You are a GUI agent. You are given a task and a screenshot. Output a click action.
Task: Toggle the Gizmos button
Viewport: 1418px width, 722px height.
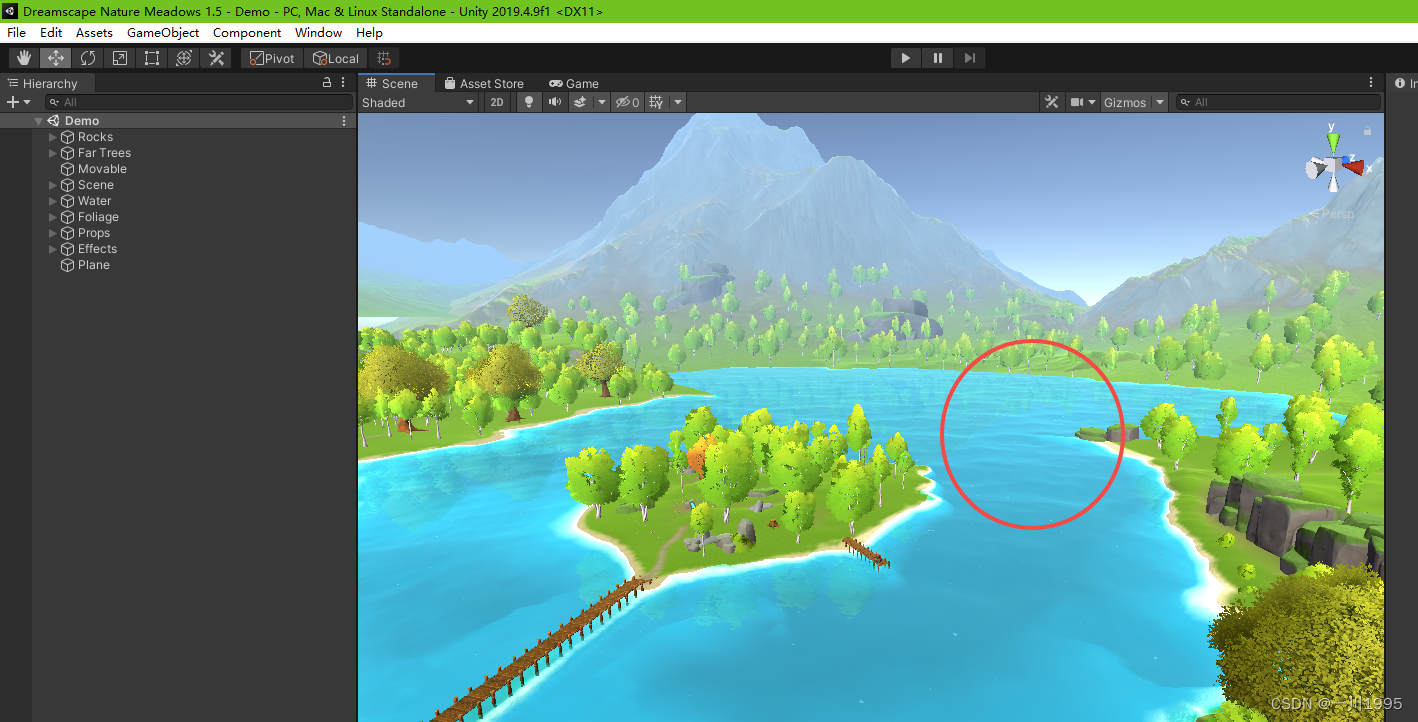pyautogui.click(x=1125, y=102)
